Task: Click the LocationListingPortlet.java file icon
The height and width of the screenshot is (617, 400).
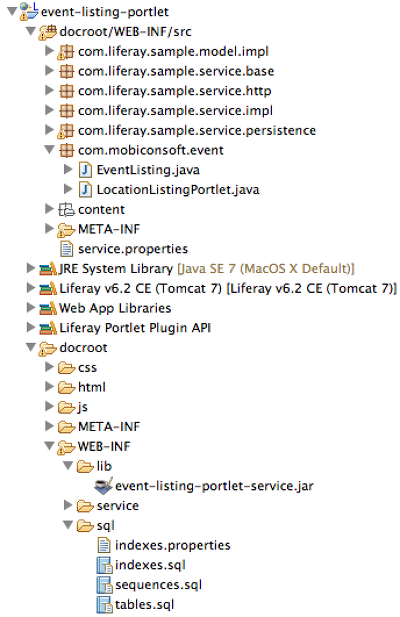Action: point(85,190)
